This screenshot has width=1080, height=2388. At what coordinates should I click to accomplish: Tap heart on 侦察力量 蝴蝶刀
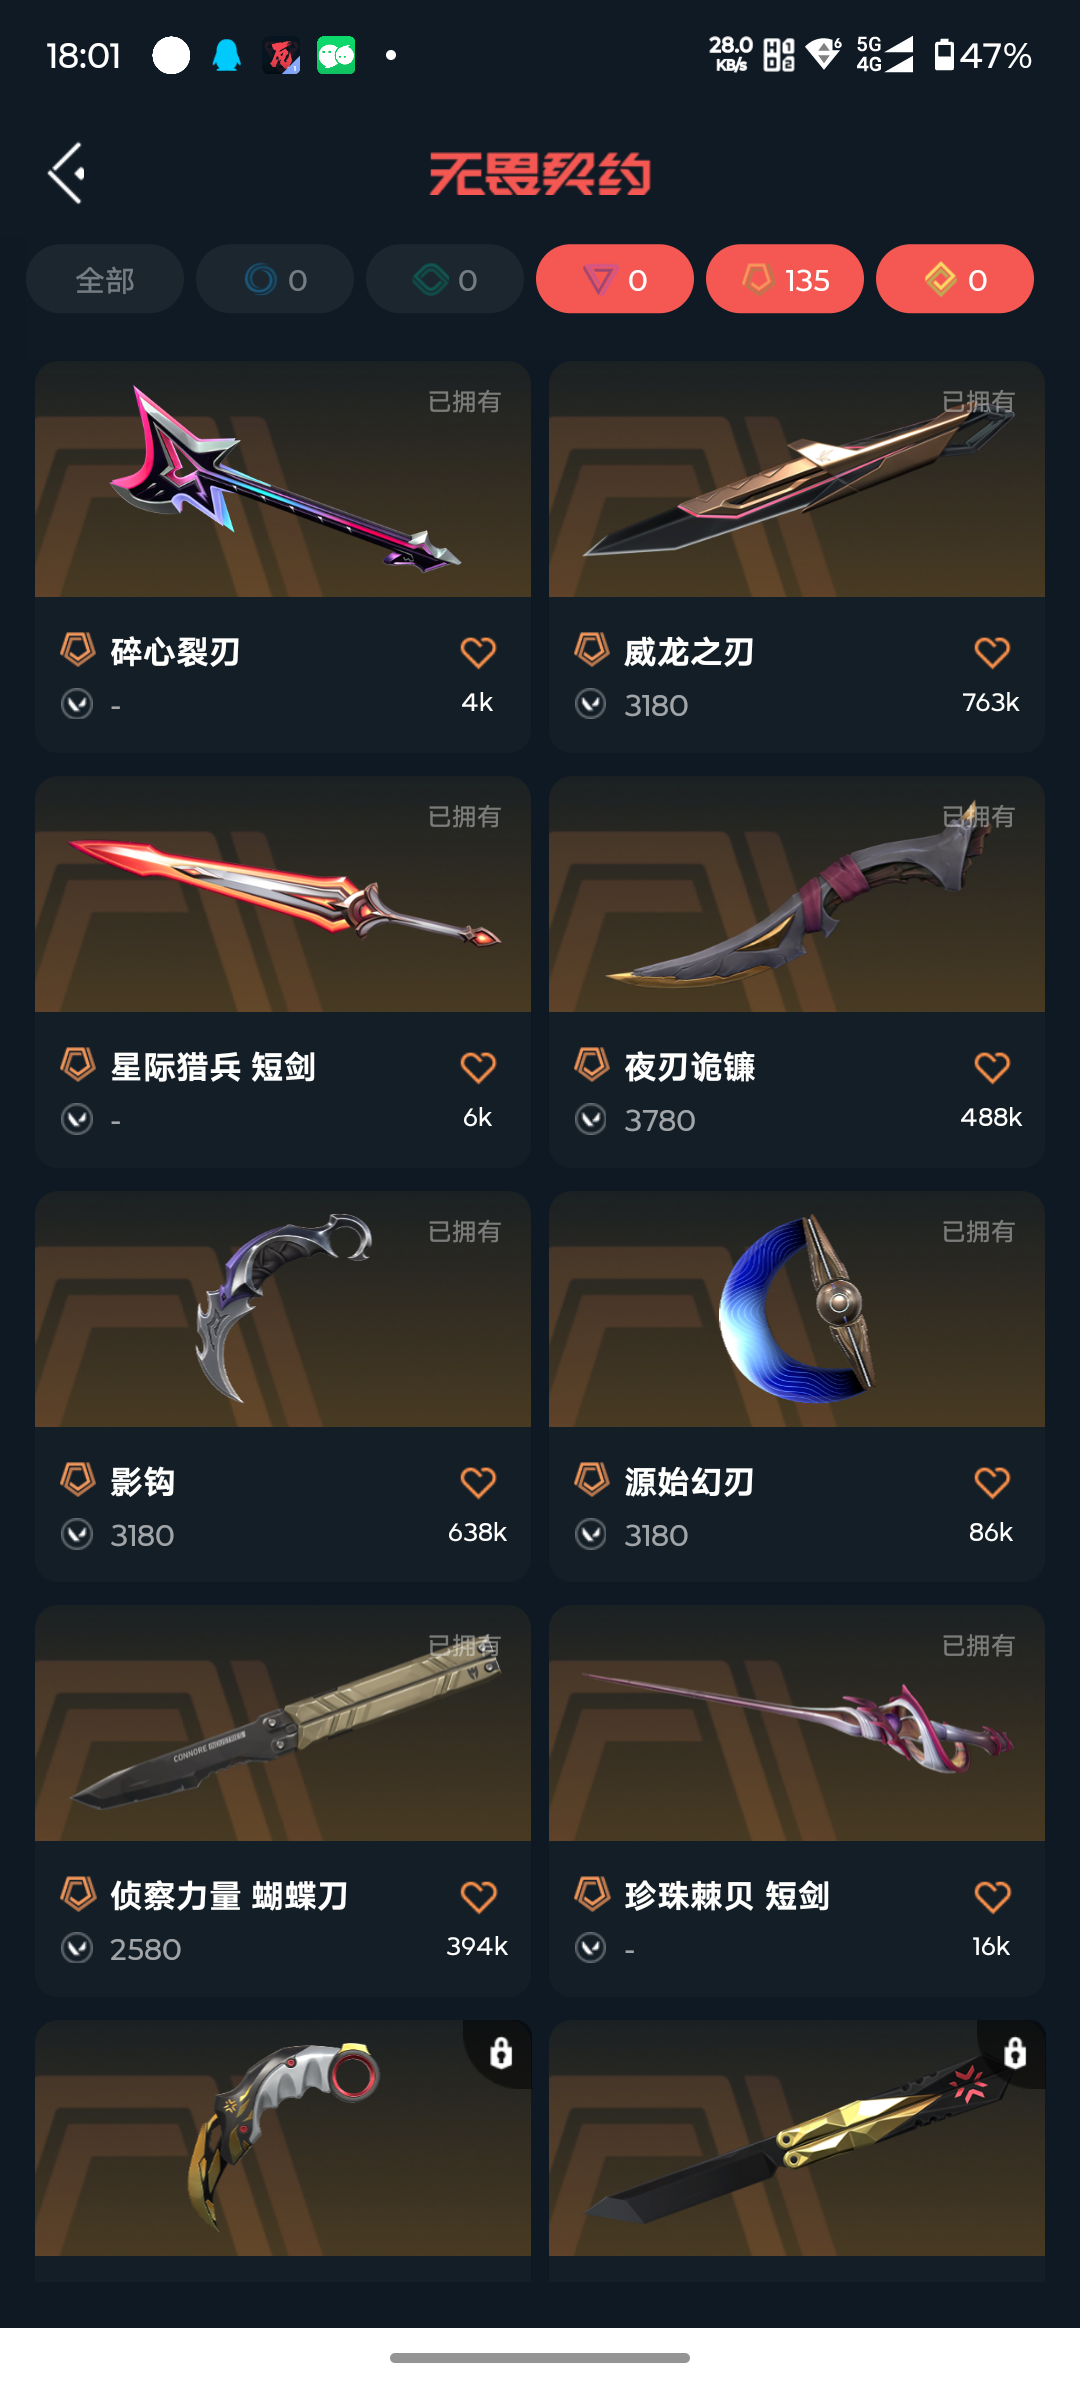click(478, 1897)
